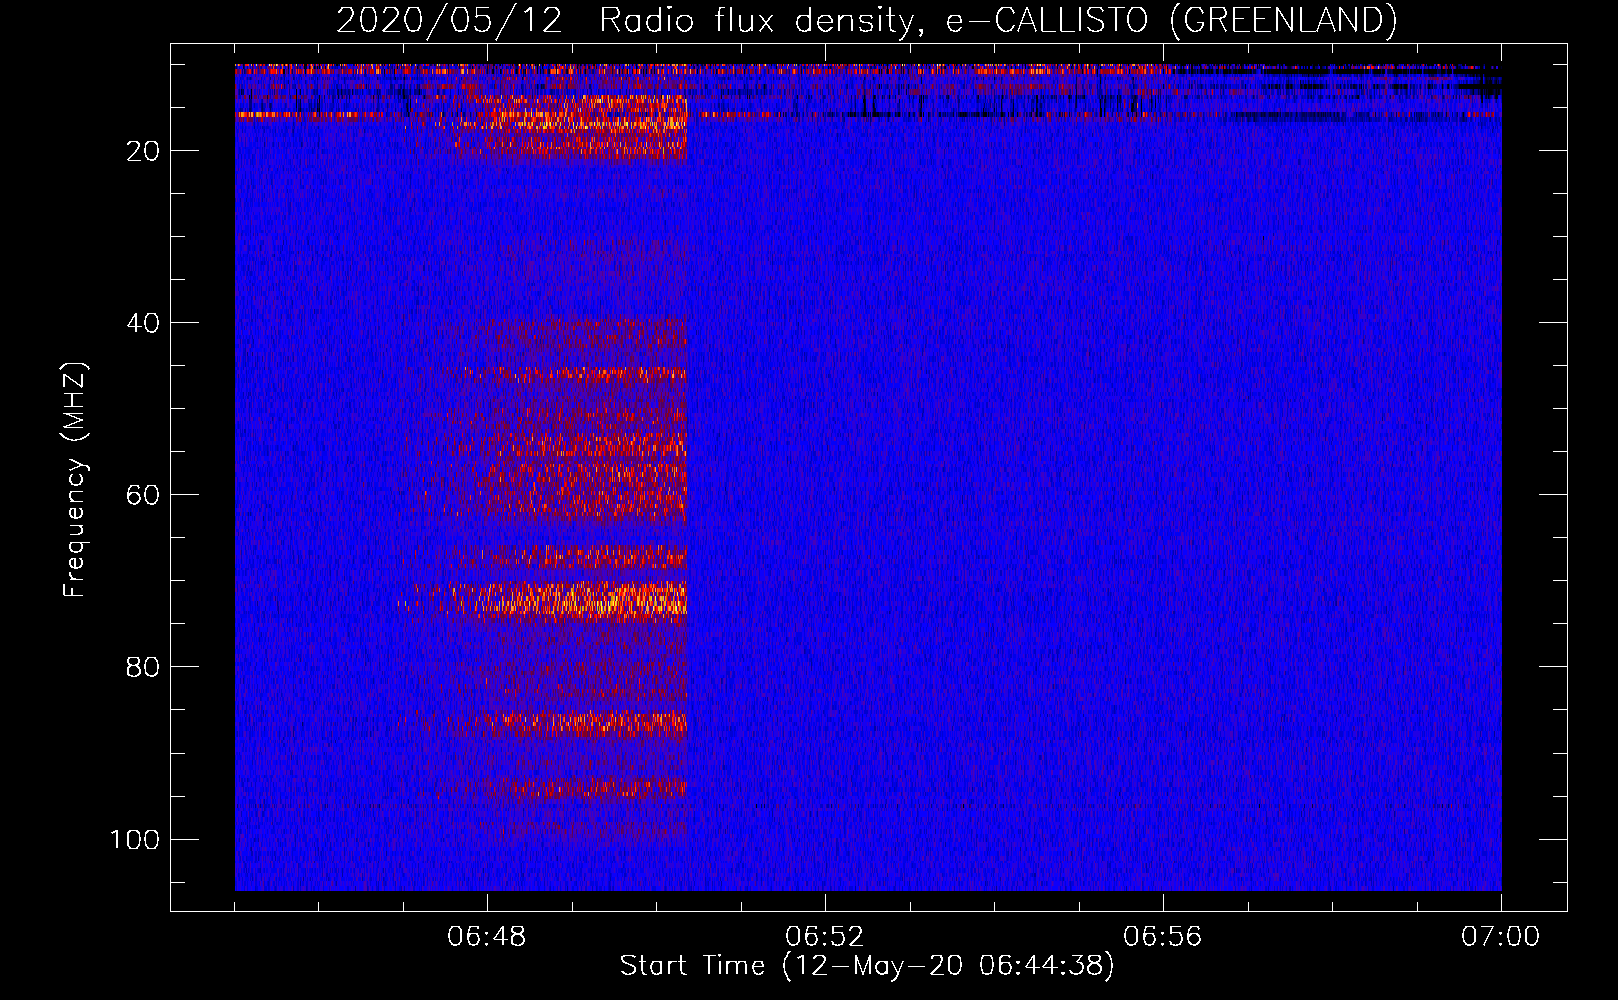Screen dimensions: 1618x1000
Task: Click the 06:56 time axis label
Action: click(1163, 937)
